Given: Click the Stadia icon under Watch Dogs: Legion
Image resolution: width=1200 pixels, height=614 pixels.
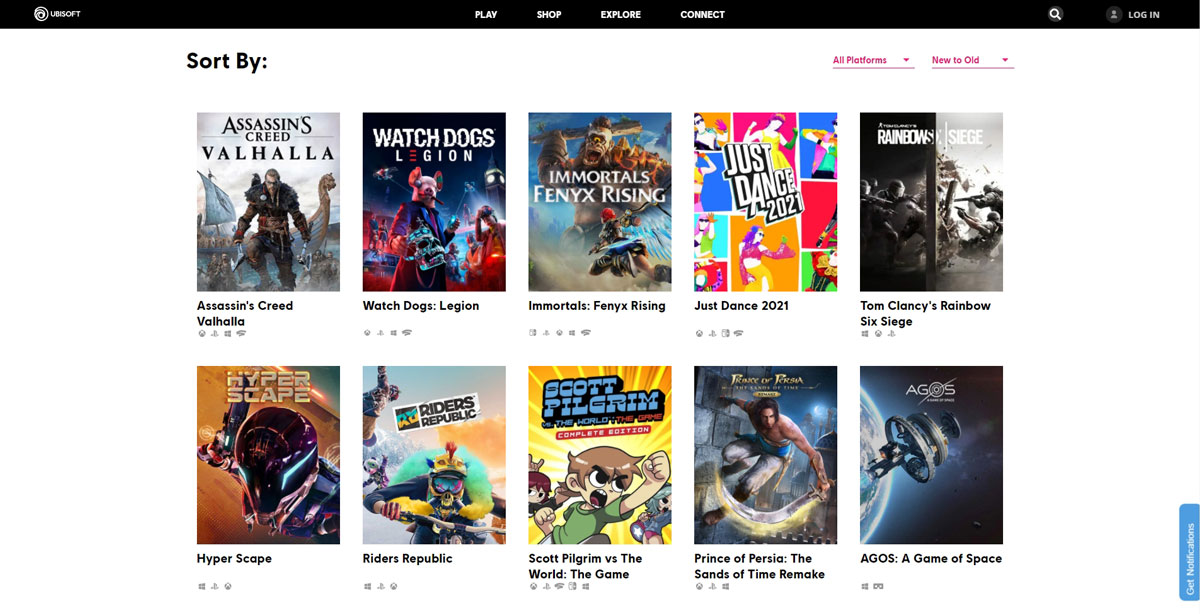Looking at the screenshot, I should (406, 333).
